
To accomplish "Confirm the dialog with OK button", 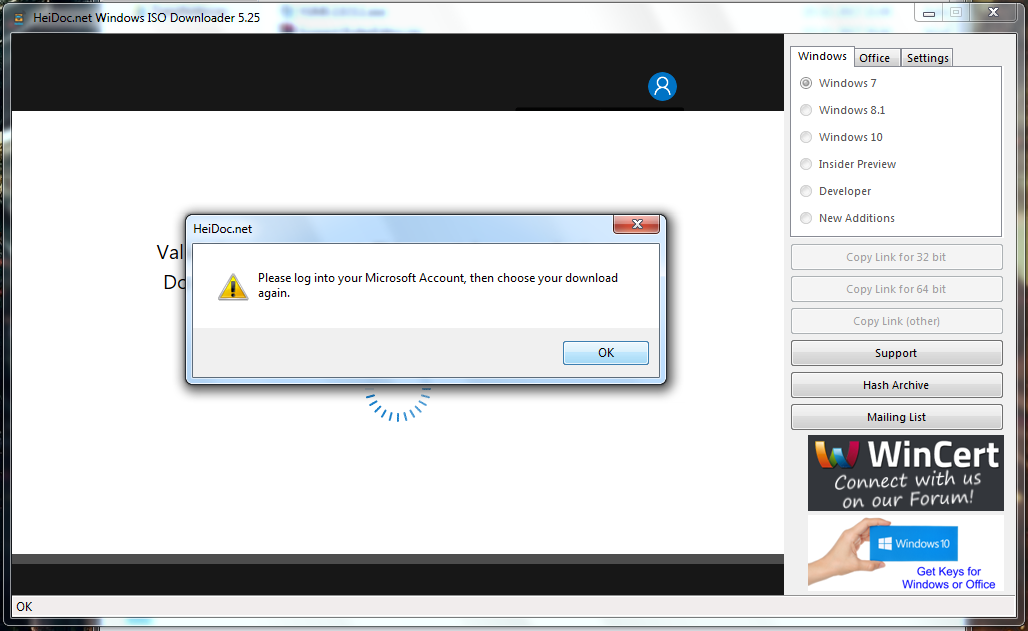I will pos(606,353).
